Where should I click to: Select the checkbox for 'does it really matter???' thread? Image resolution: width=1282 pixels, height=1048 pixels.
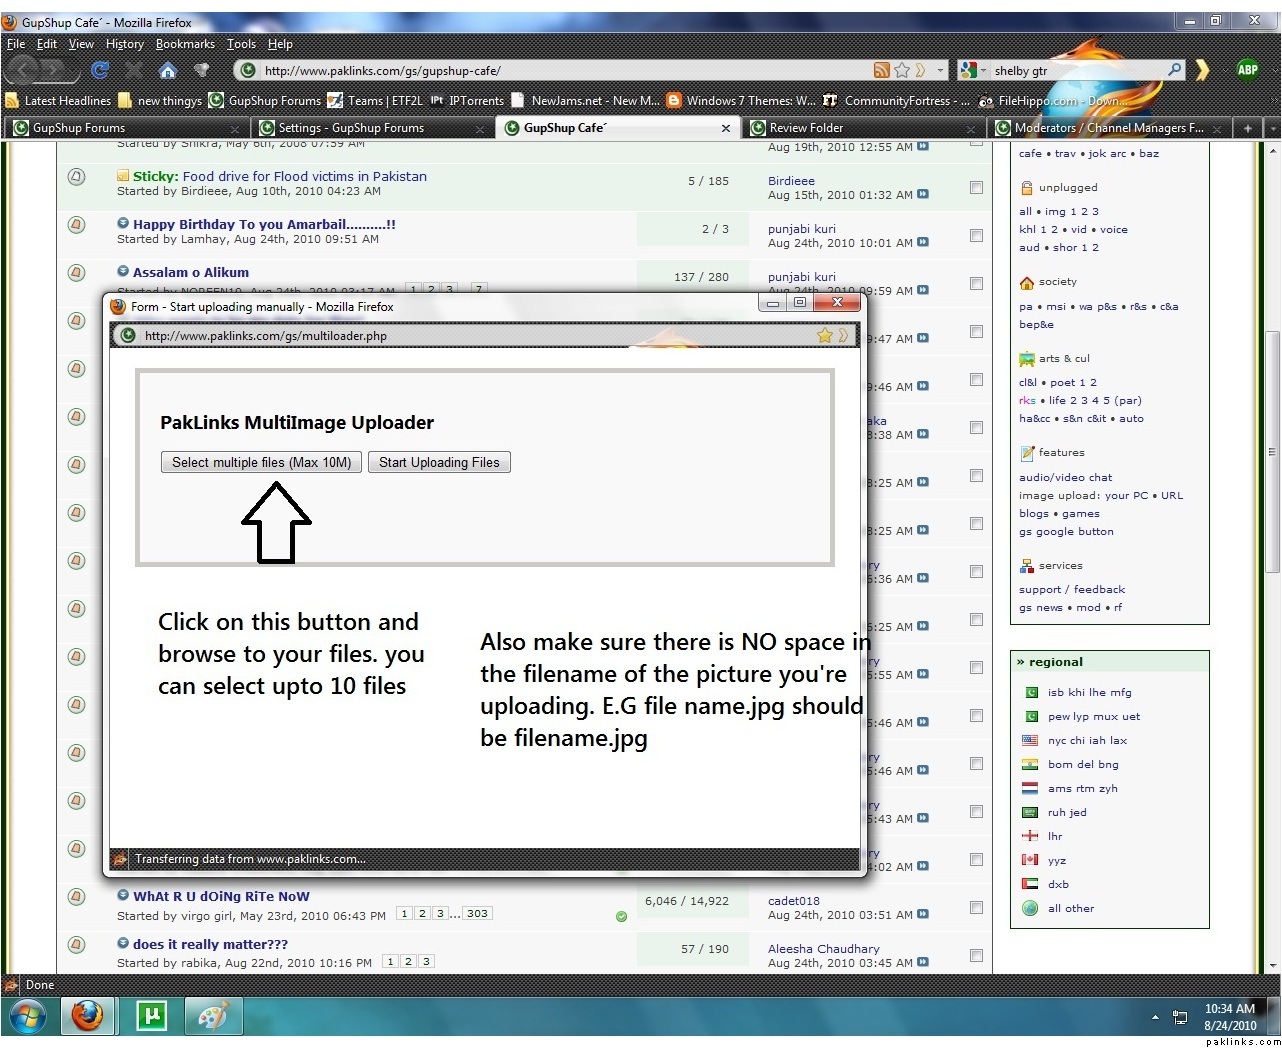[x=976, y=955]
